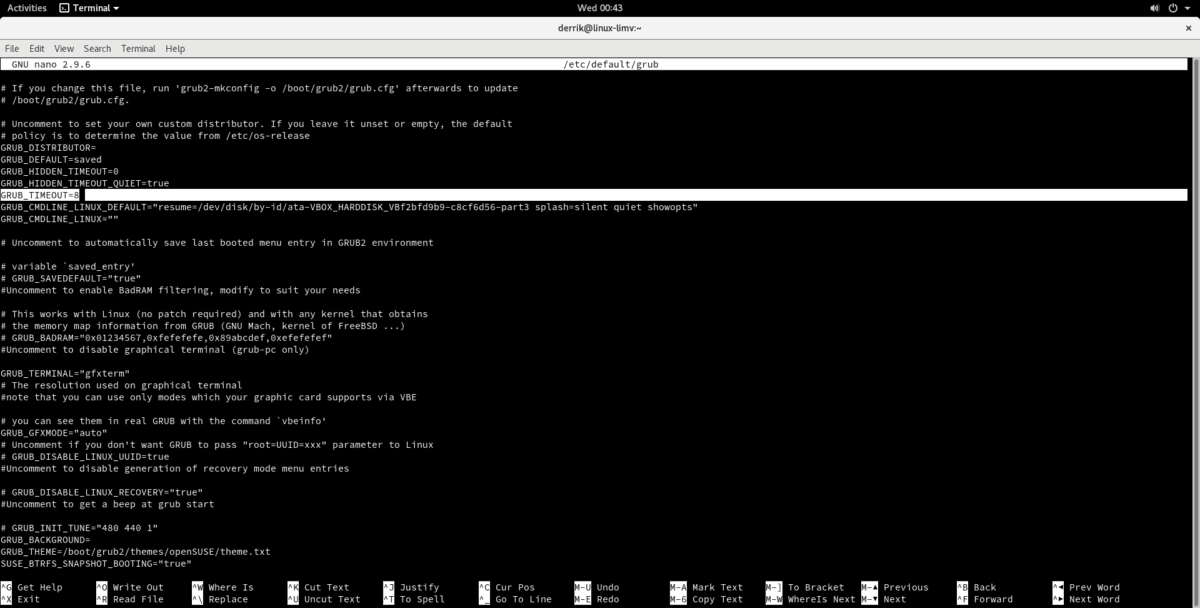Click the ^W Where Is shortcut
The image size is (1200, 608).
click(x=223, y=588)
